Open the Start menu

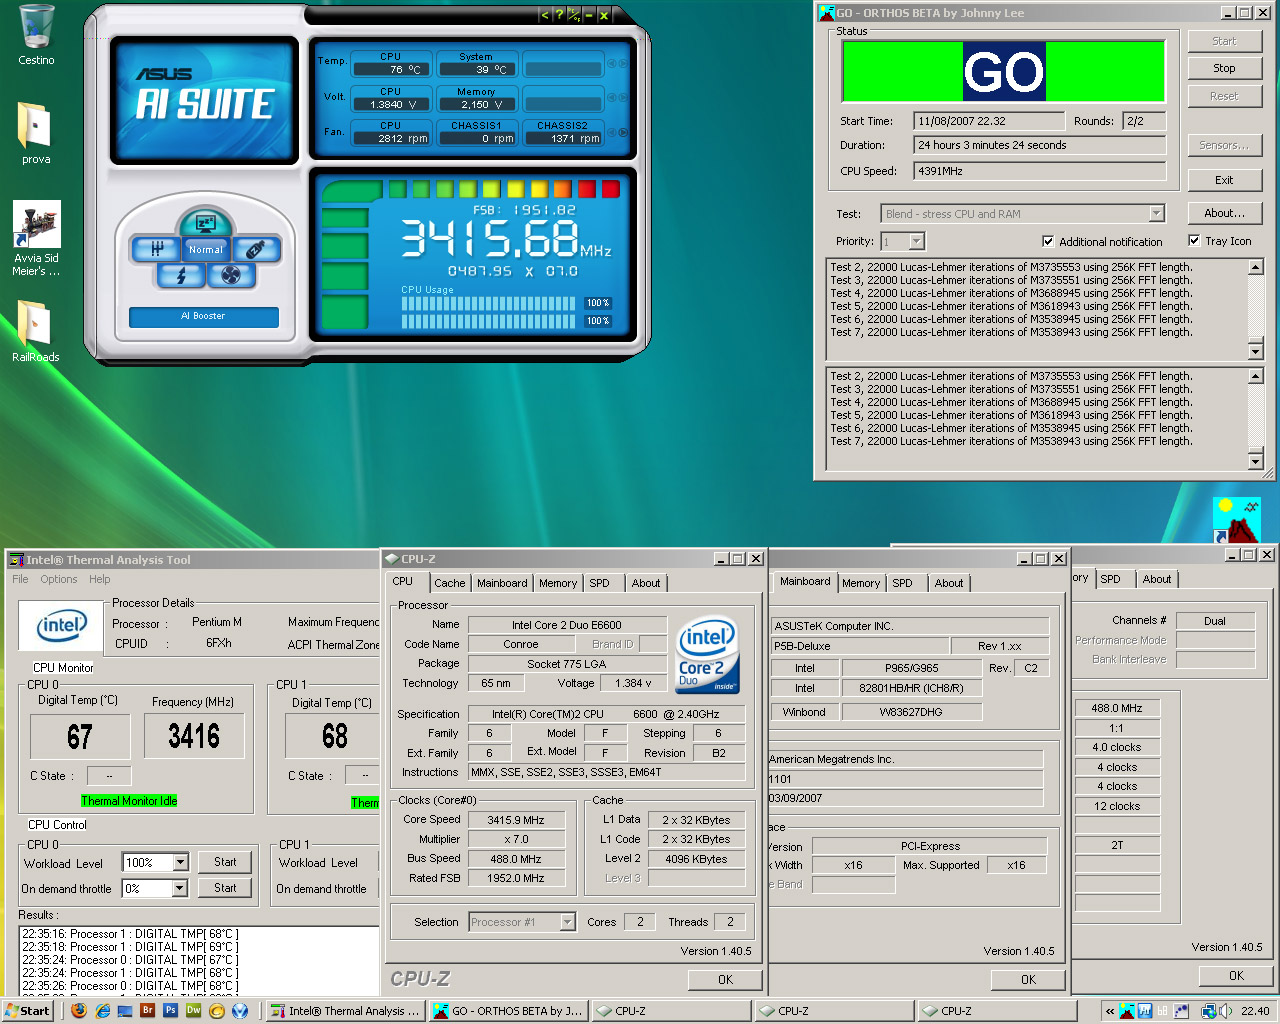[x=27, y=1011]
